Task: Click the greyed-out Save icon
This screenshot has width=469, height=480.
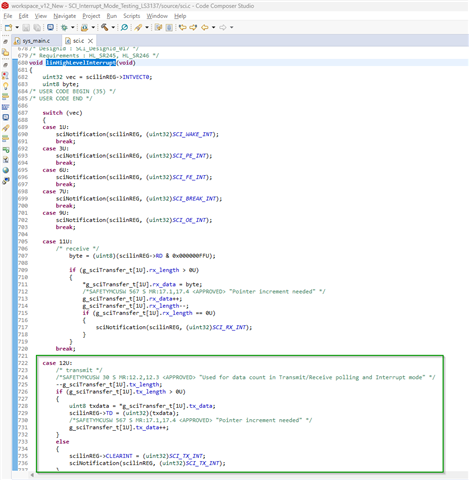Action: point(26,27)
